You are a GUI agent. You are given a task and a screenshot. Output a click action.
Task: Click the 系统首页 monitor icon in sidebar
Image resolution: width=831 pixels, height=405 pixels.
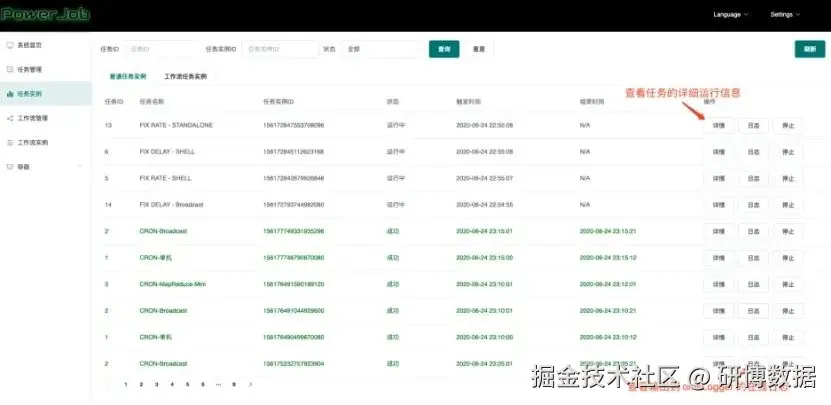coord(10,45)
